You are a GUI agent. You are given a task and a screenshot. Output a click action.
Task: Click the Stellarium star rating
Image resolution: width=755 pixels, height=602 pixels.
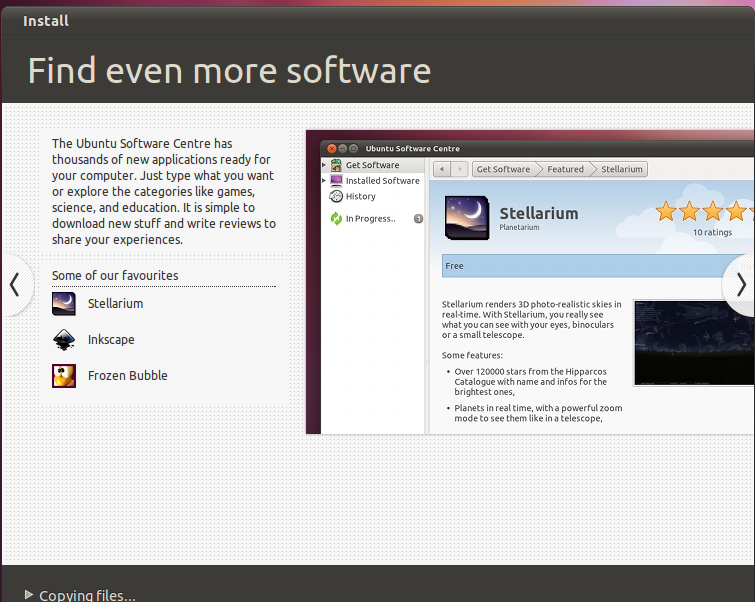[704, 211]
